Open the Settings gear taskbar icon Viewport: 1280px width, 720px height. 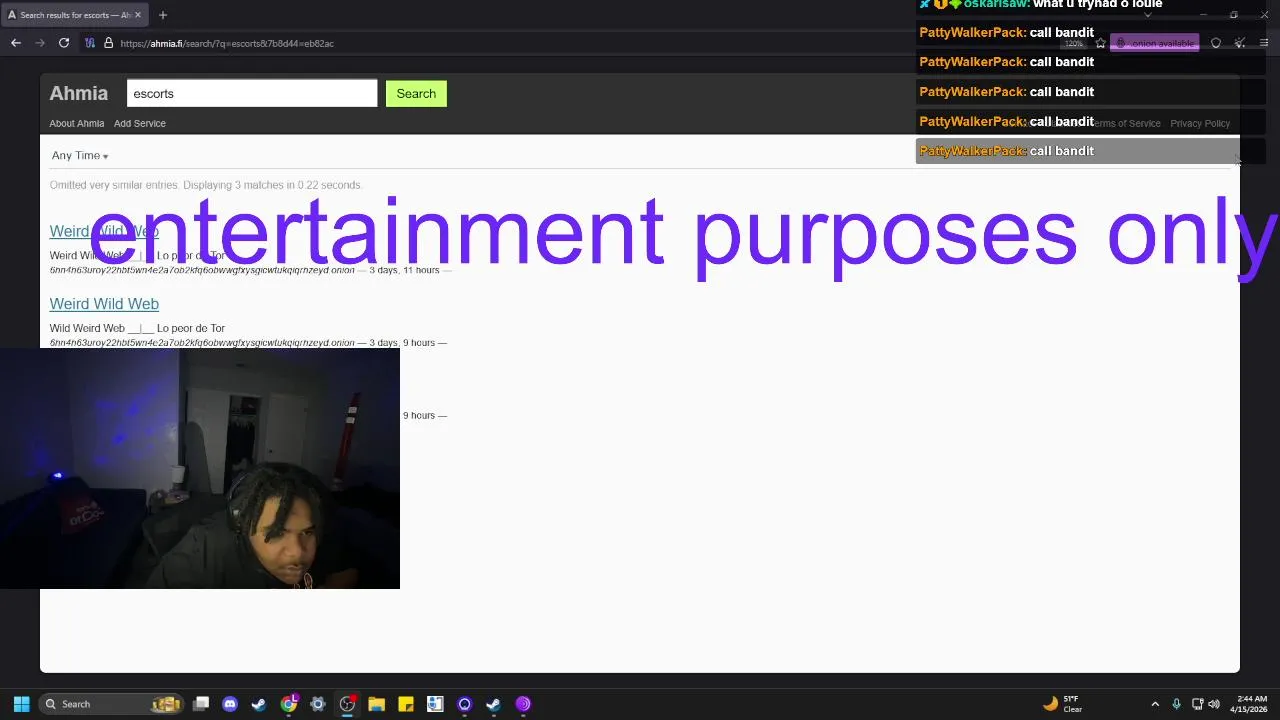coord(318,704)
